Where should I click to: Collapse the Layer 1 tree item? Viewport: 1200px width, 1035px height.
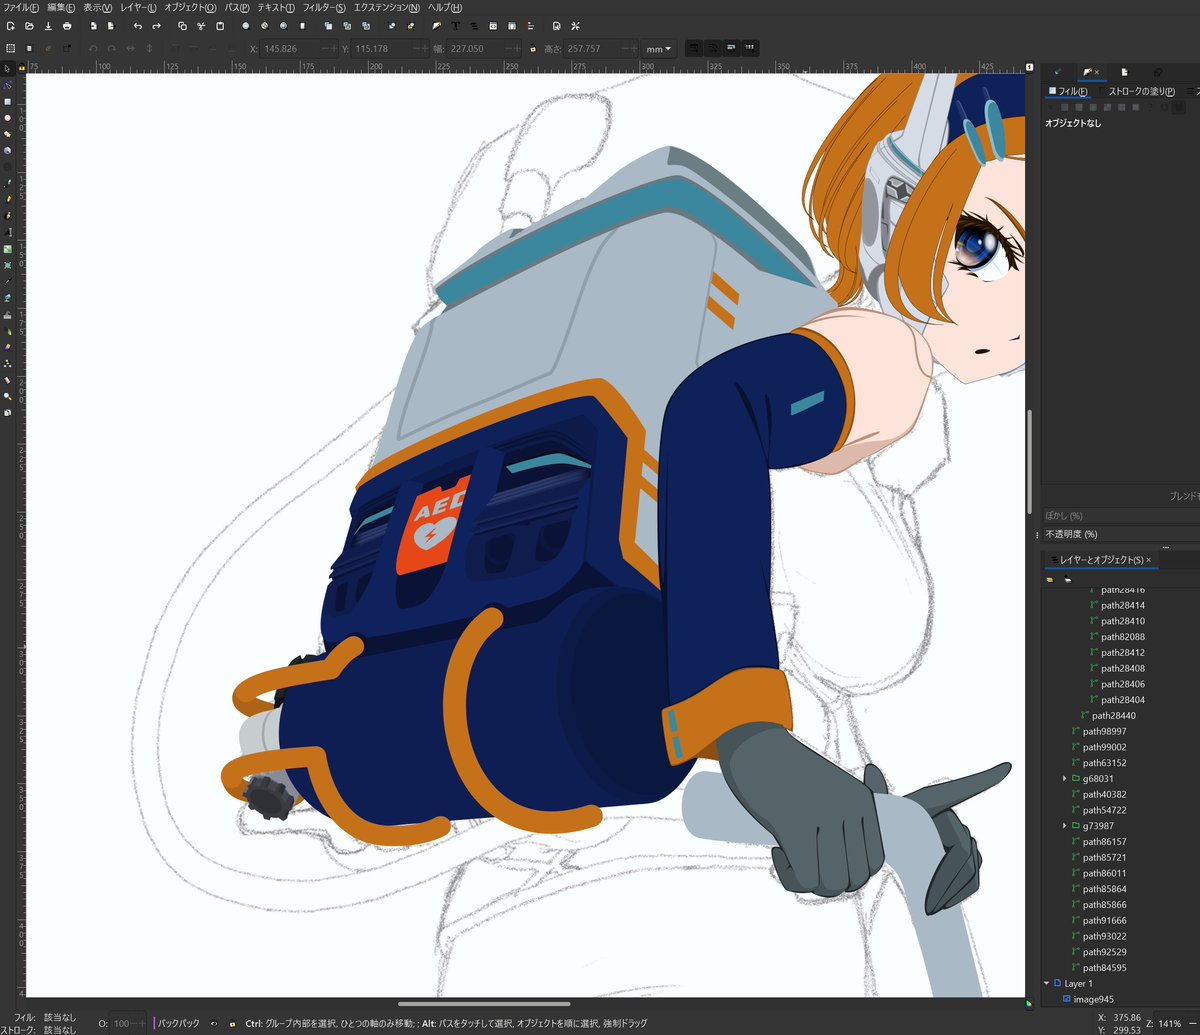[1047, 984]
